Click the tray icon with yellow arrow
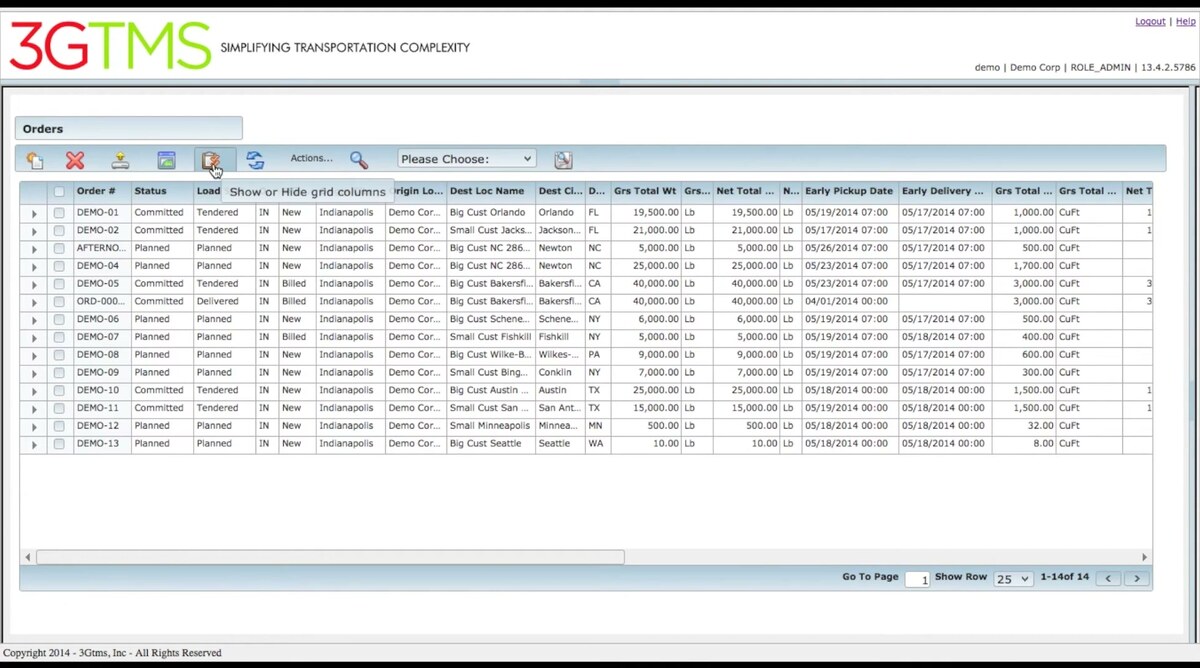1200x668 pixels. pos(120,160)
